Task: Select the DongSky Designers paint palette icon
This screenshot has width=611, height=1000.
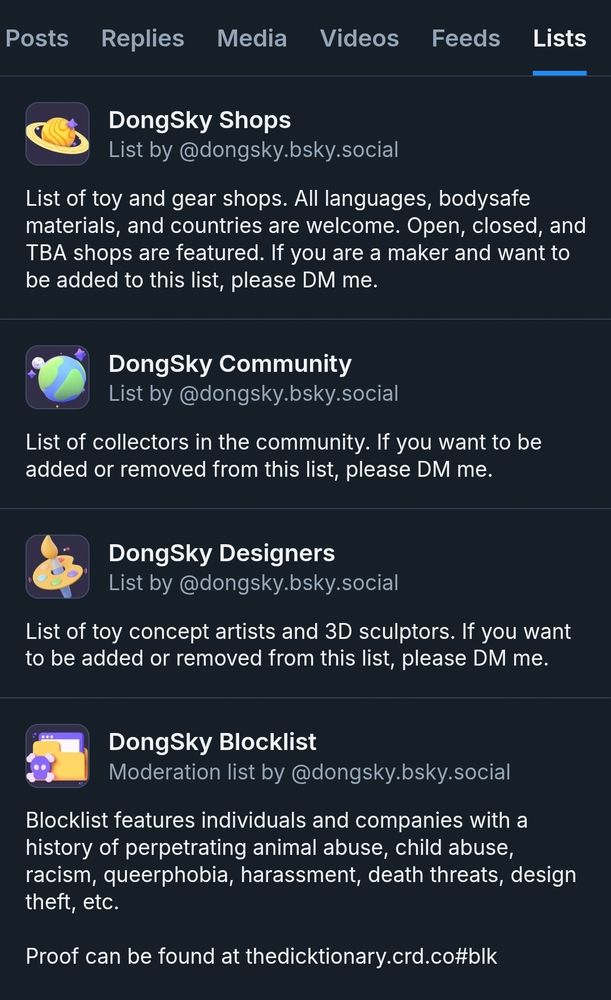Action: point(57,567)
